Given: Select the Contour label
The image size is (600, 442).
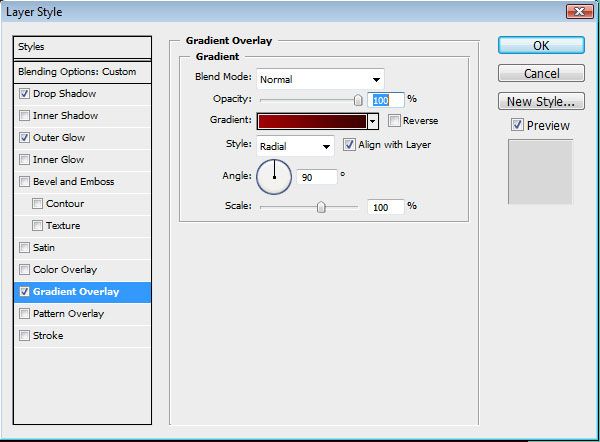Looking at the screenshot, I should click(x=65, y=204).
